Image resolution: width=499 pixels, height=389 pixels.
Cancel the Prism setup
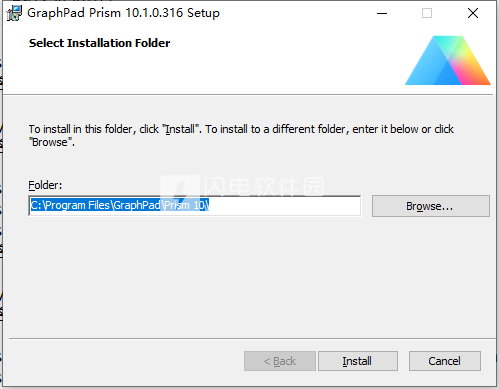click(445, 361)
